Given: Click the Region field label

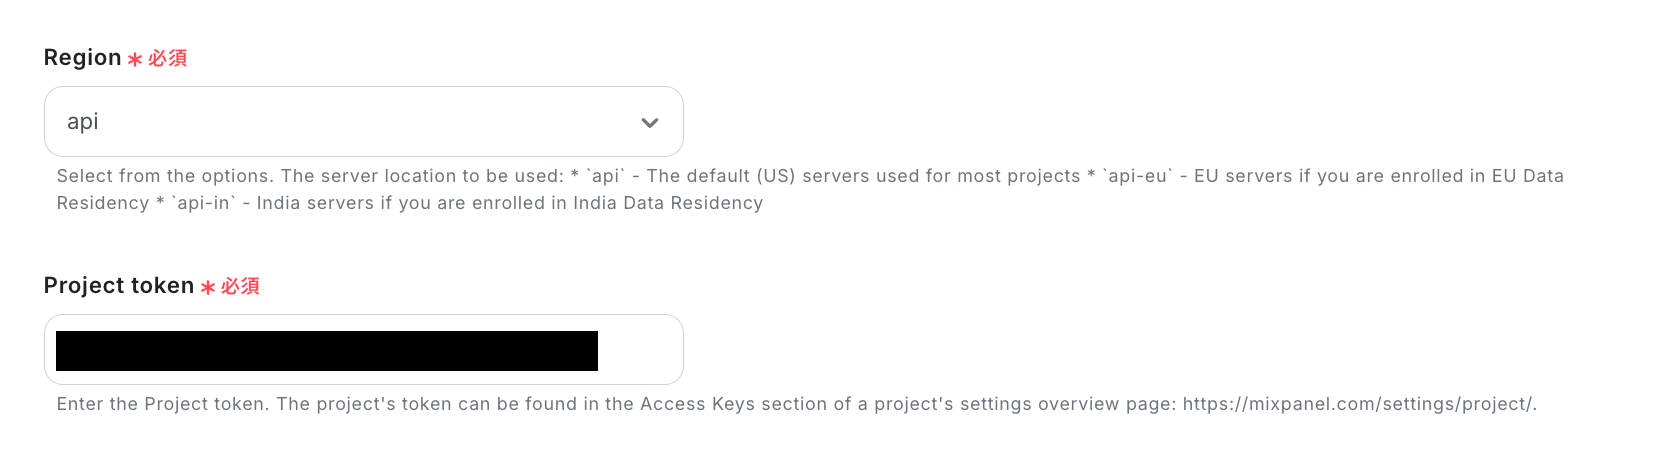Looking at the screenshot, I should click(82, 58).
